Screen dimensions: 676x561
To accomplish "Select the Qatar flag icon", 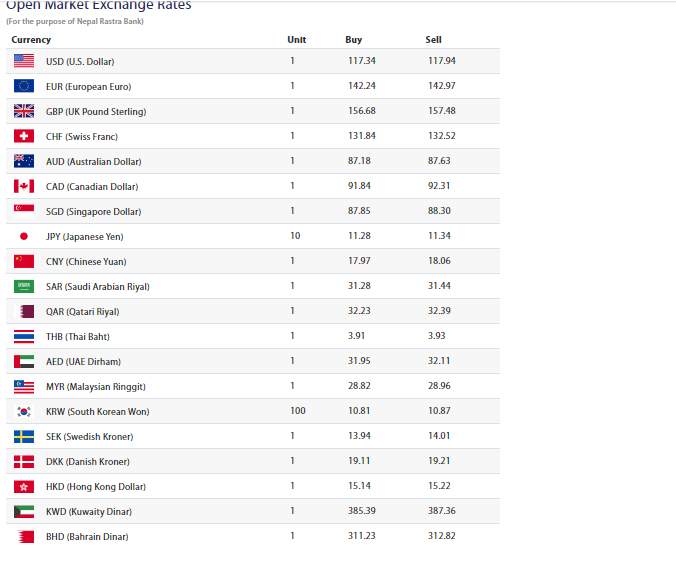I will point(24,311).
